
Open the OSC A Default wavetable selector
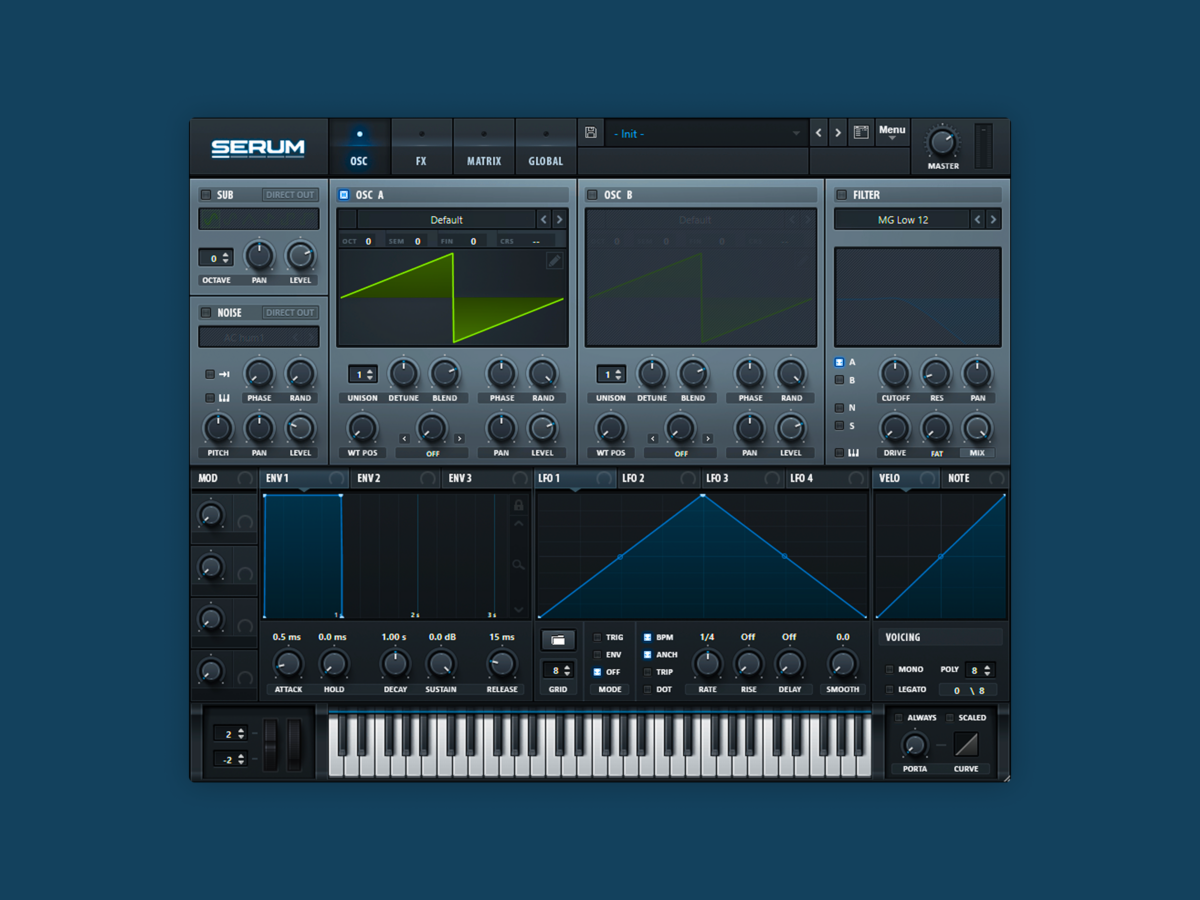pos(447,219)
